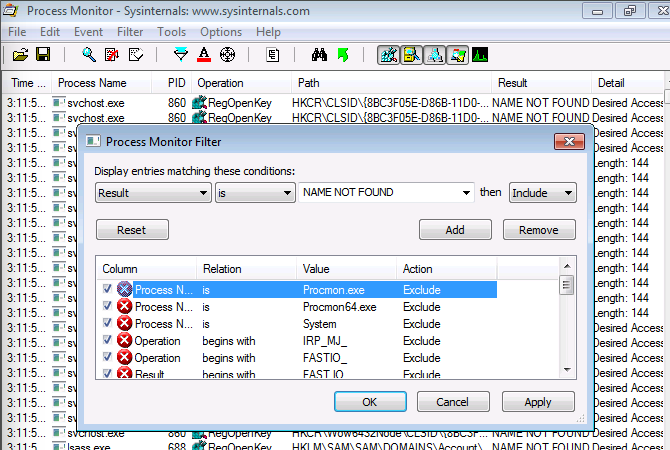This screenshot has height=450, width=670.
Task: Click the red exclude icon for IRP_MJ_
Action: (x=124, y=341)
